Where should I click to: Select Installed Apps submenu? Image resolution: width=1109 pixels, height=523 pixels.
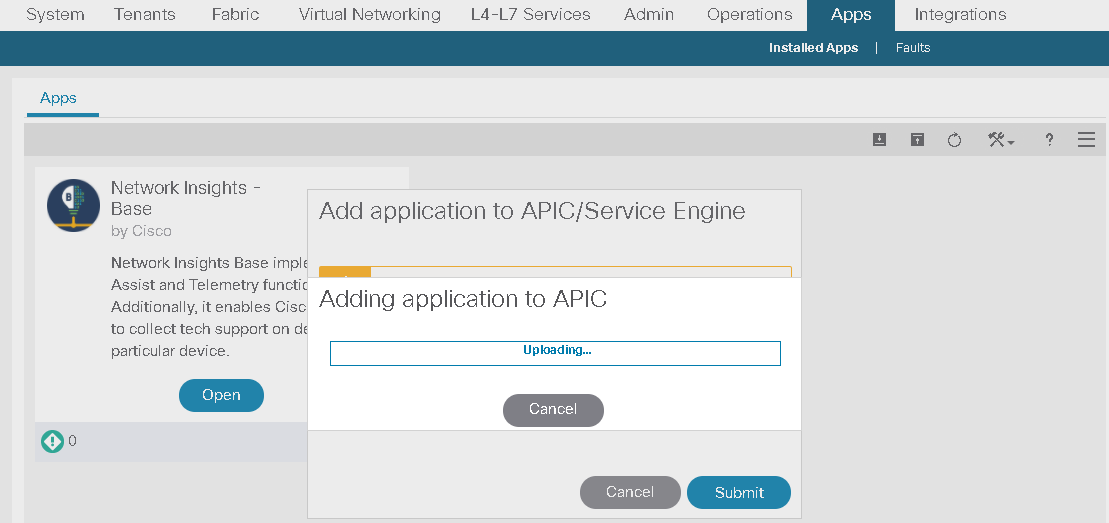coord(813,47)
